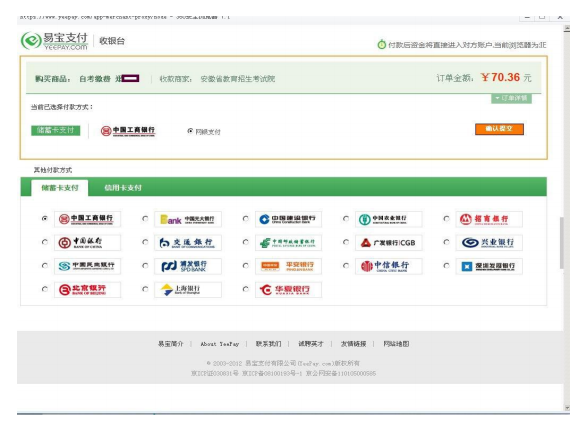The height and width of the screenshot is (434, 579).
Task: Click Ping An Bank logo
Action: [x=288, y=266]
